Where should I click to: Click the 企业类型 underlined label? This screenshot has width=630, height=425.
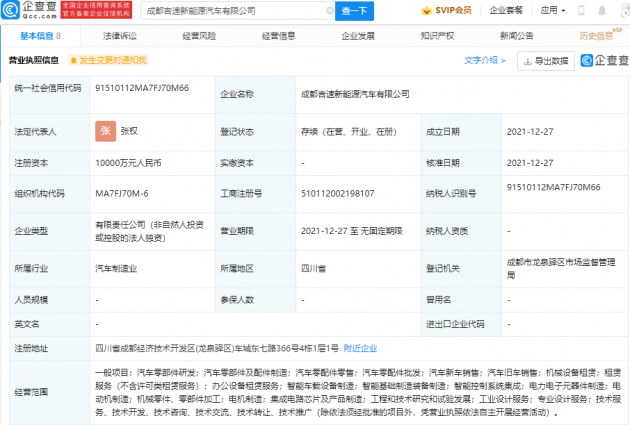[x=31, y=231]
